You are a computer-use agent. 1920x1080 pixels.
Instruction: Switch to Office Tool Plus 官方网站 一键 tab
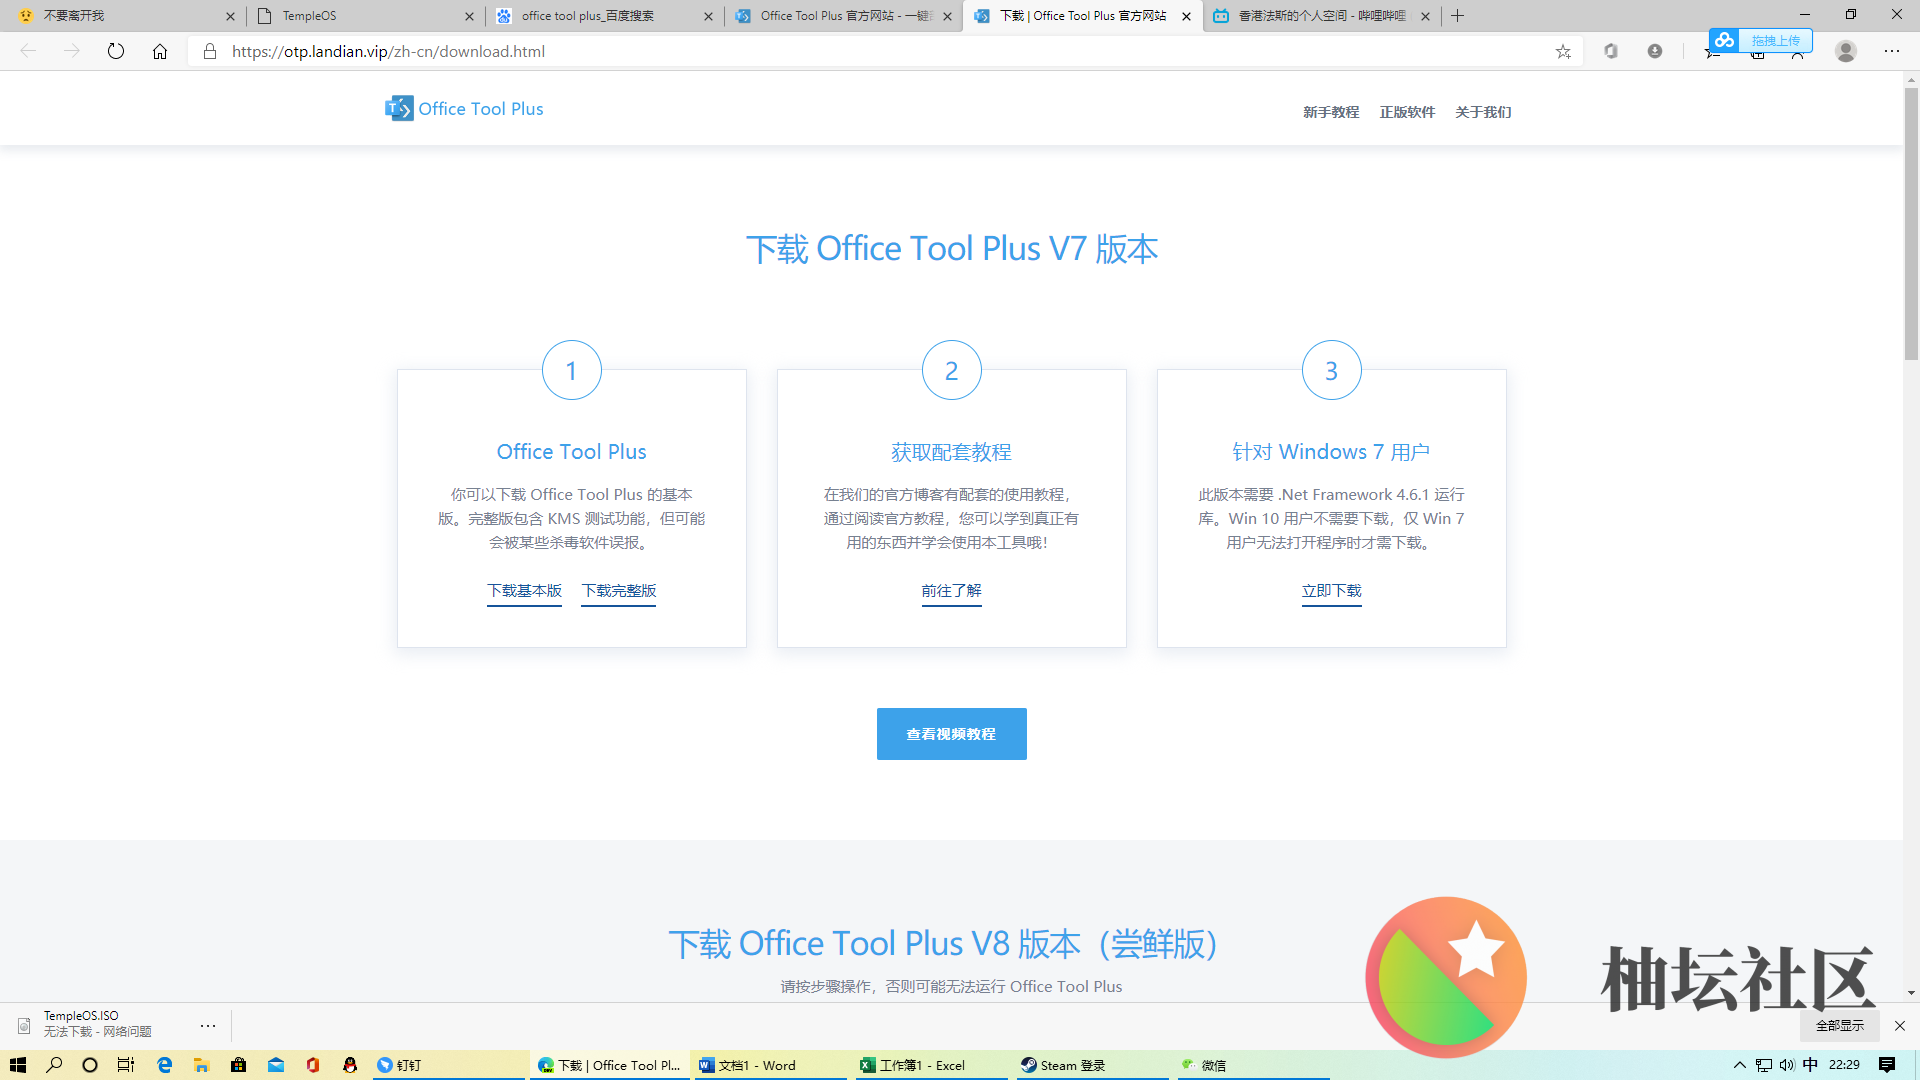click(x=843, y=16)
